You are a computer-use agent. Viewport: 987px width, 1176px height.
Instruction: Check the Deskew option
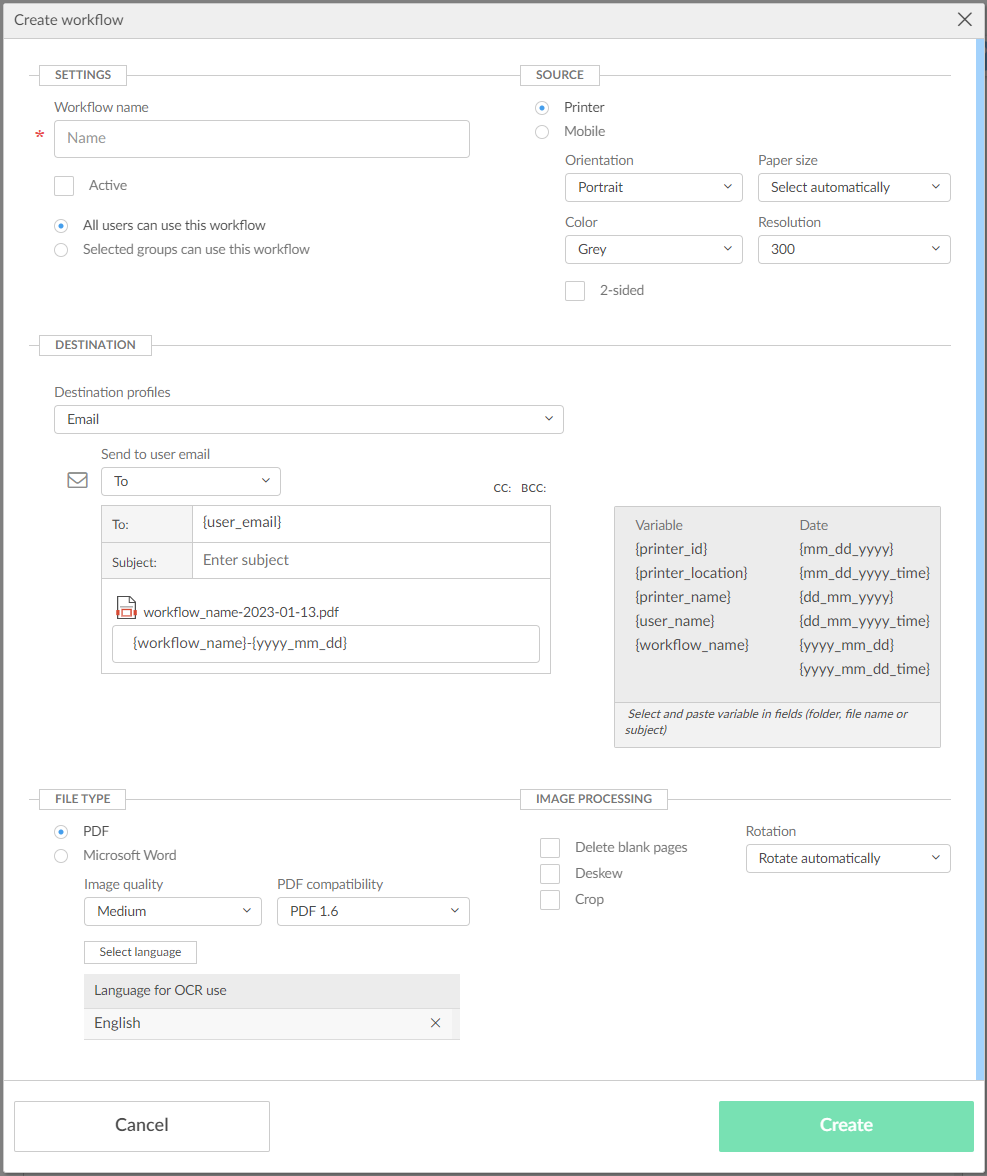click(550, 874)
